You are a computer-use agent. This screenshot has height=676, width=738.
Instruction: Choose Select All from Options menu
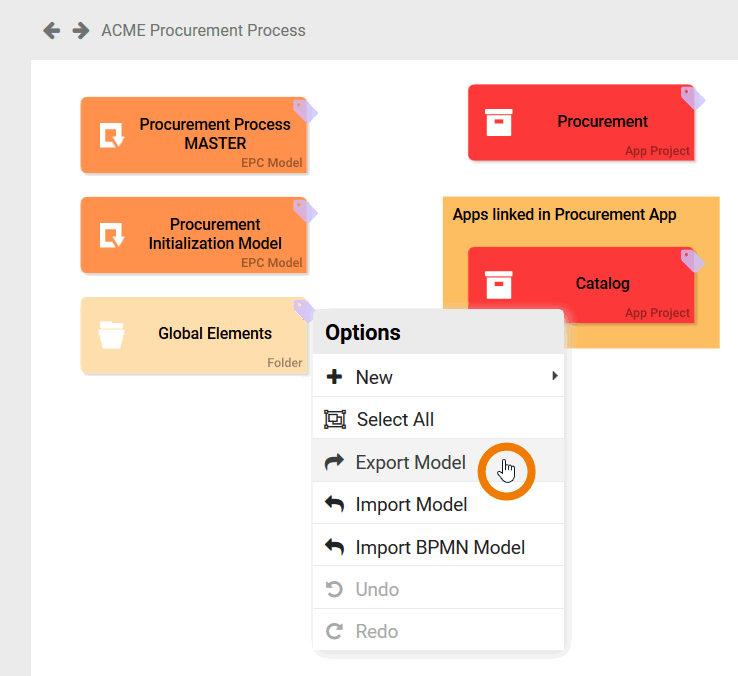(395, 419)
